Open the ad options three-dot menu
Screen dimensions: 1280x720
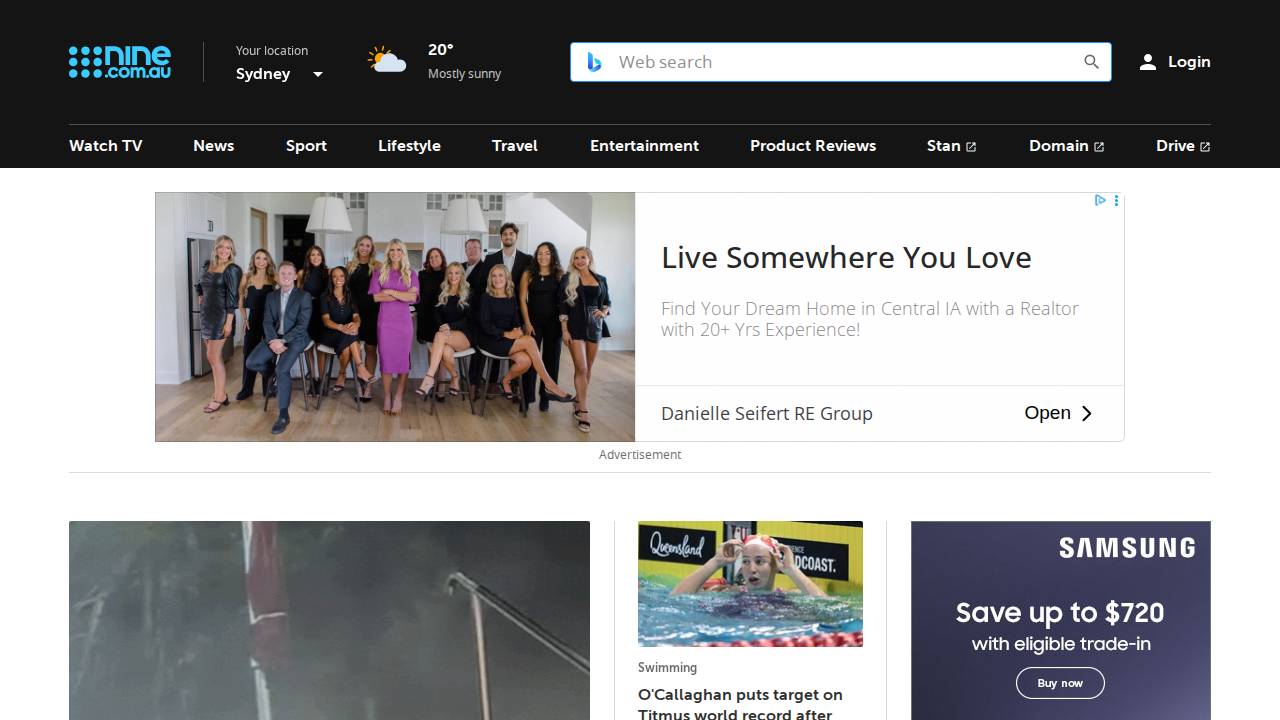1116,201
